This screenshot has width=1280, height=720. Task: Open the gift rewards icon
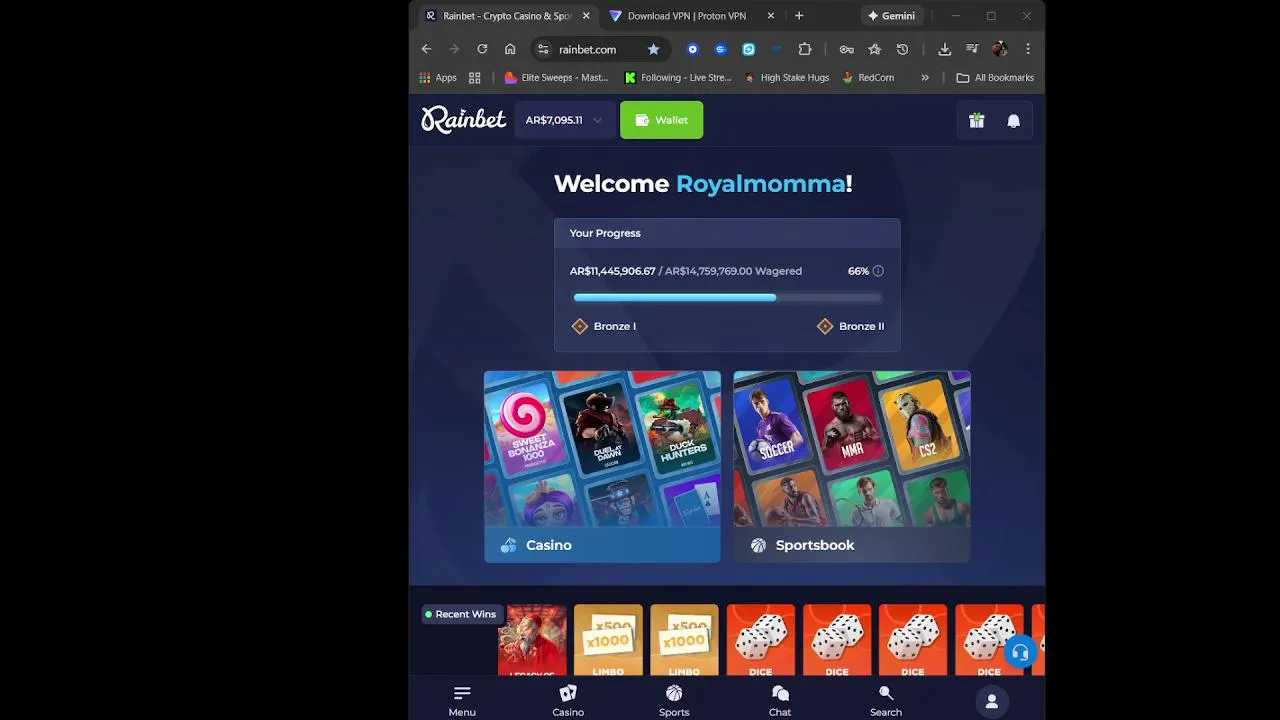tap(977, 121)
